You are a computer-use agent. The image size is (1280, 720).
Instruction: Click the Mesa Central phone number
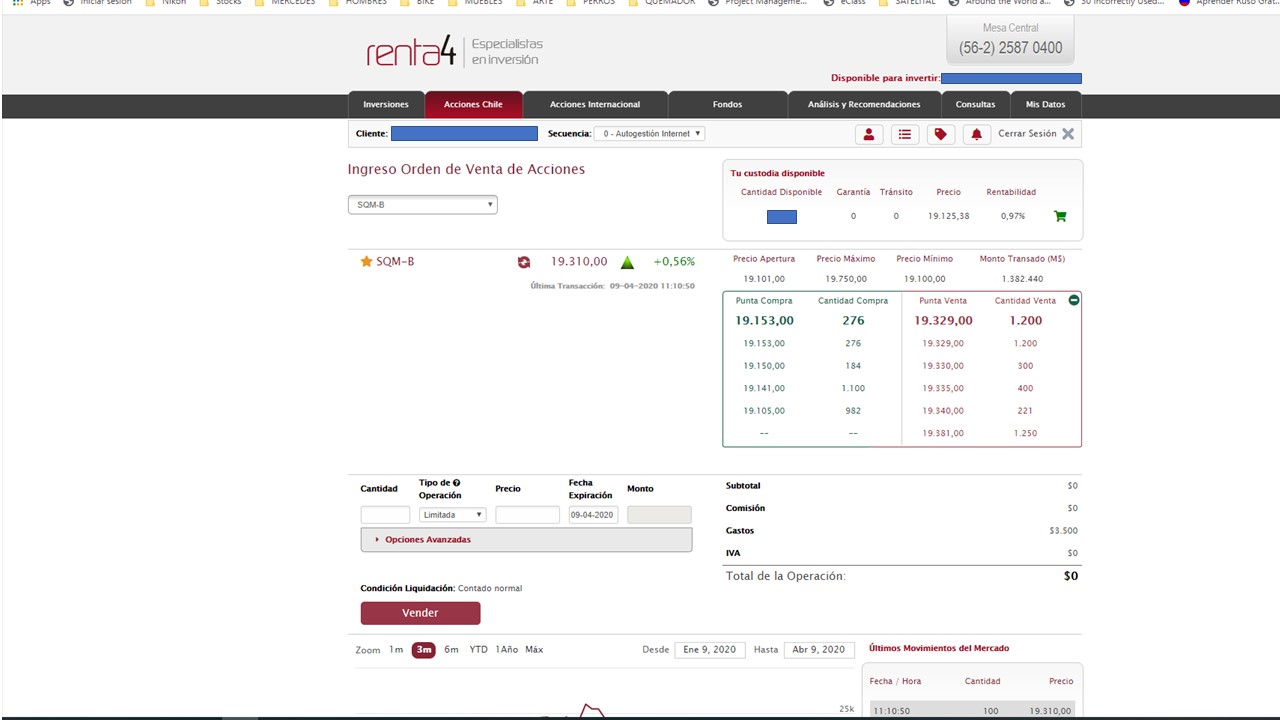1010,48
